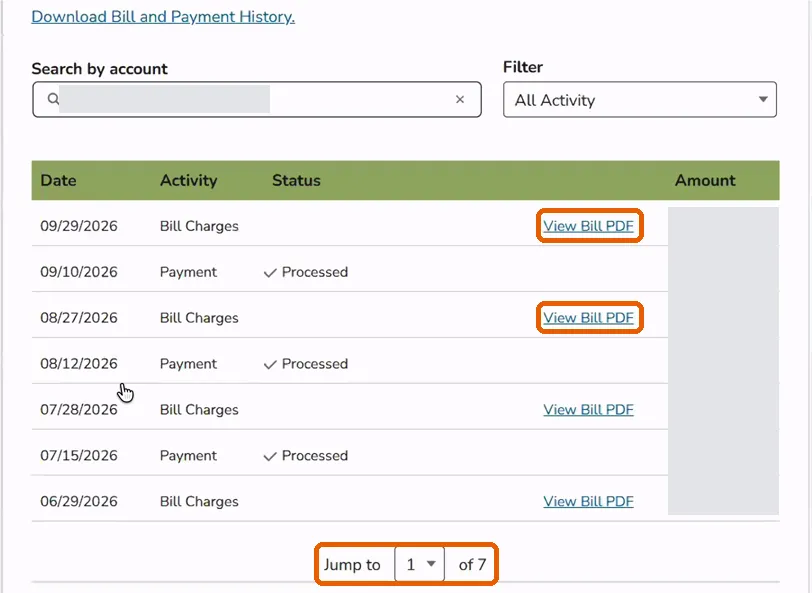View Bill PDF for 08/27/2026 charges
Viewport: 812px width, 593px height.
pos(588,317)
